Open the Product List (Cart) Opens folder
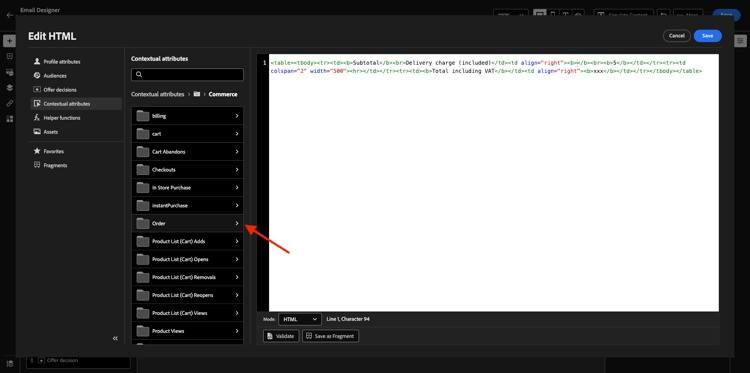This screenshot has width=750, height=373. [188, 259]
